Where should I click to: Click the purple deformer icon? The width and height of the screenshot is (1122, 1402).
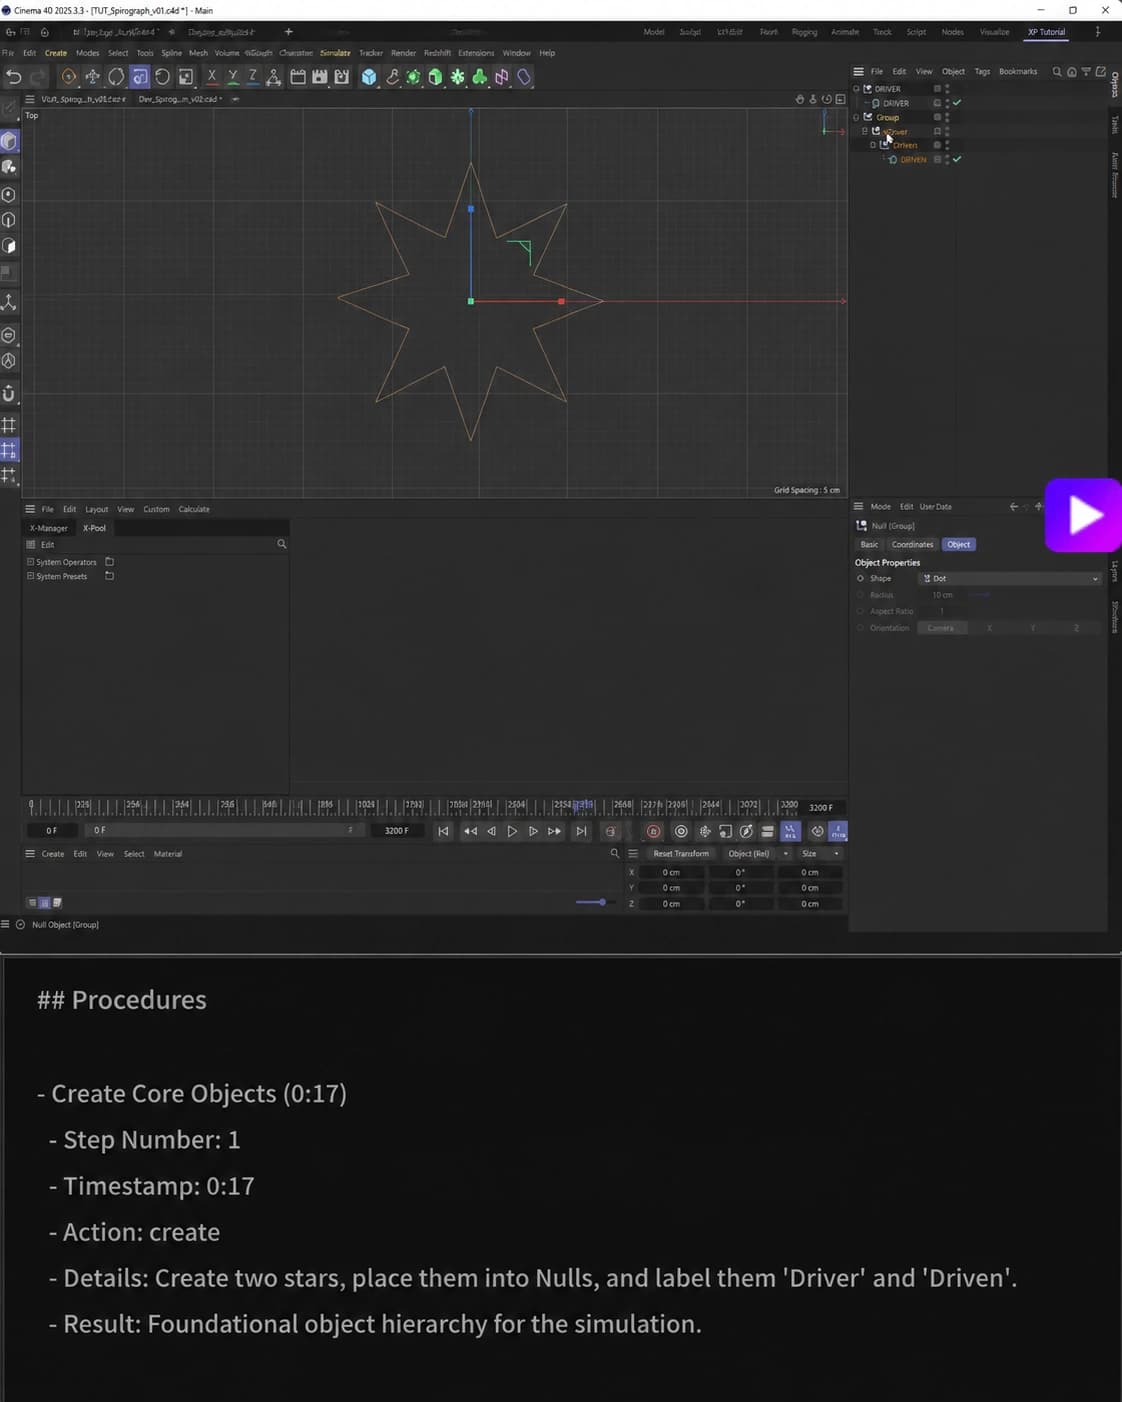coord(502,77)
